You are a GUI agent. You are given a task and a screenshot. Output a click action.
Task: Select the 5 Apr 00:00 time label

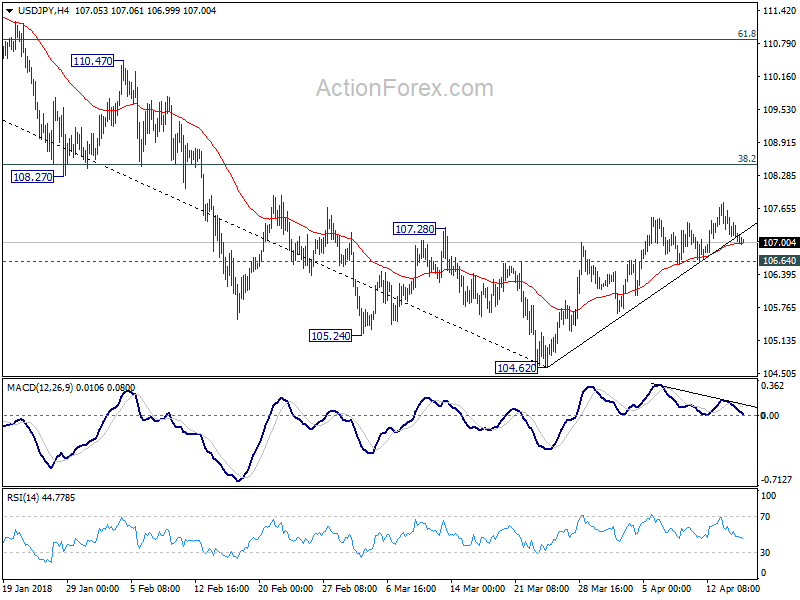(x=667, y=588)
